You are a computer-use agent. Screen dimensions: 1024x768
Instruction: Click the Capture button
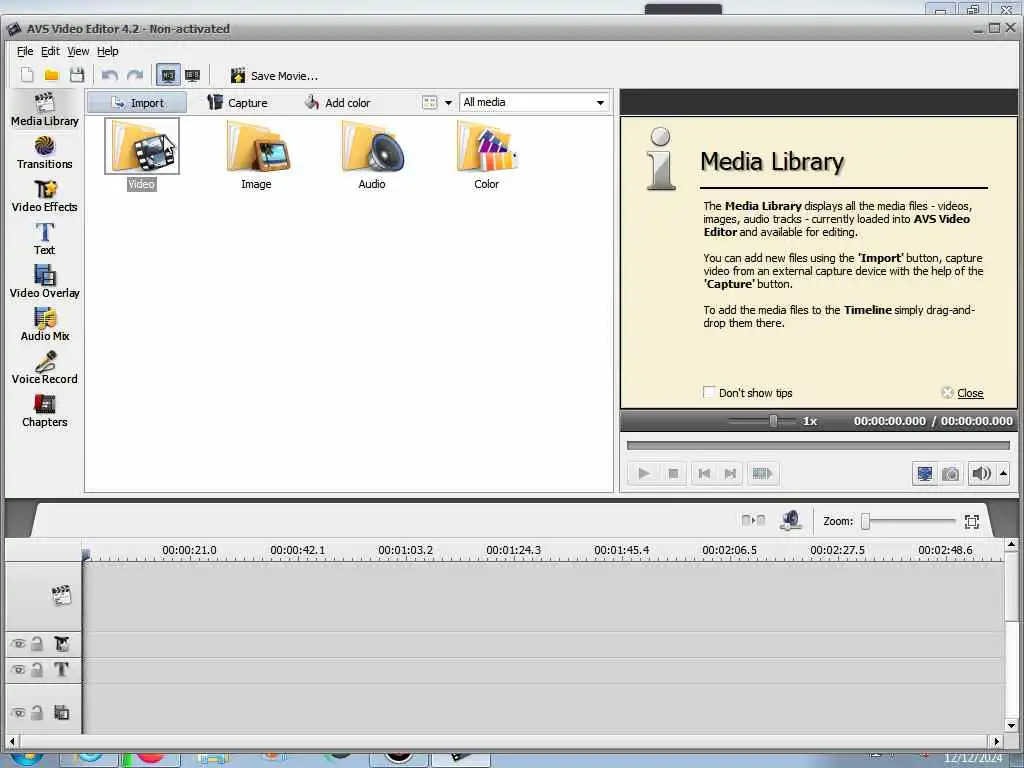pos(237,103)
